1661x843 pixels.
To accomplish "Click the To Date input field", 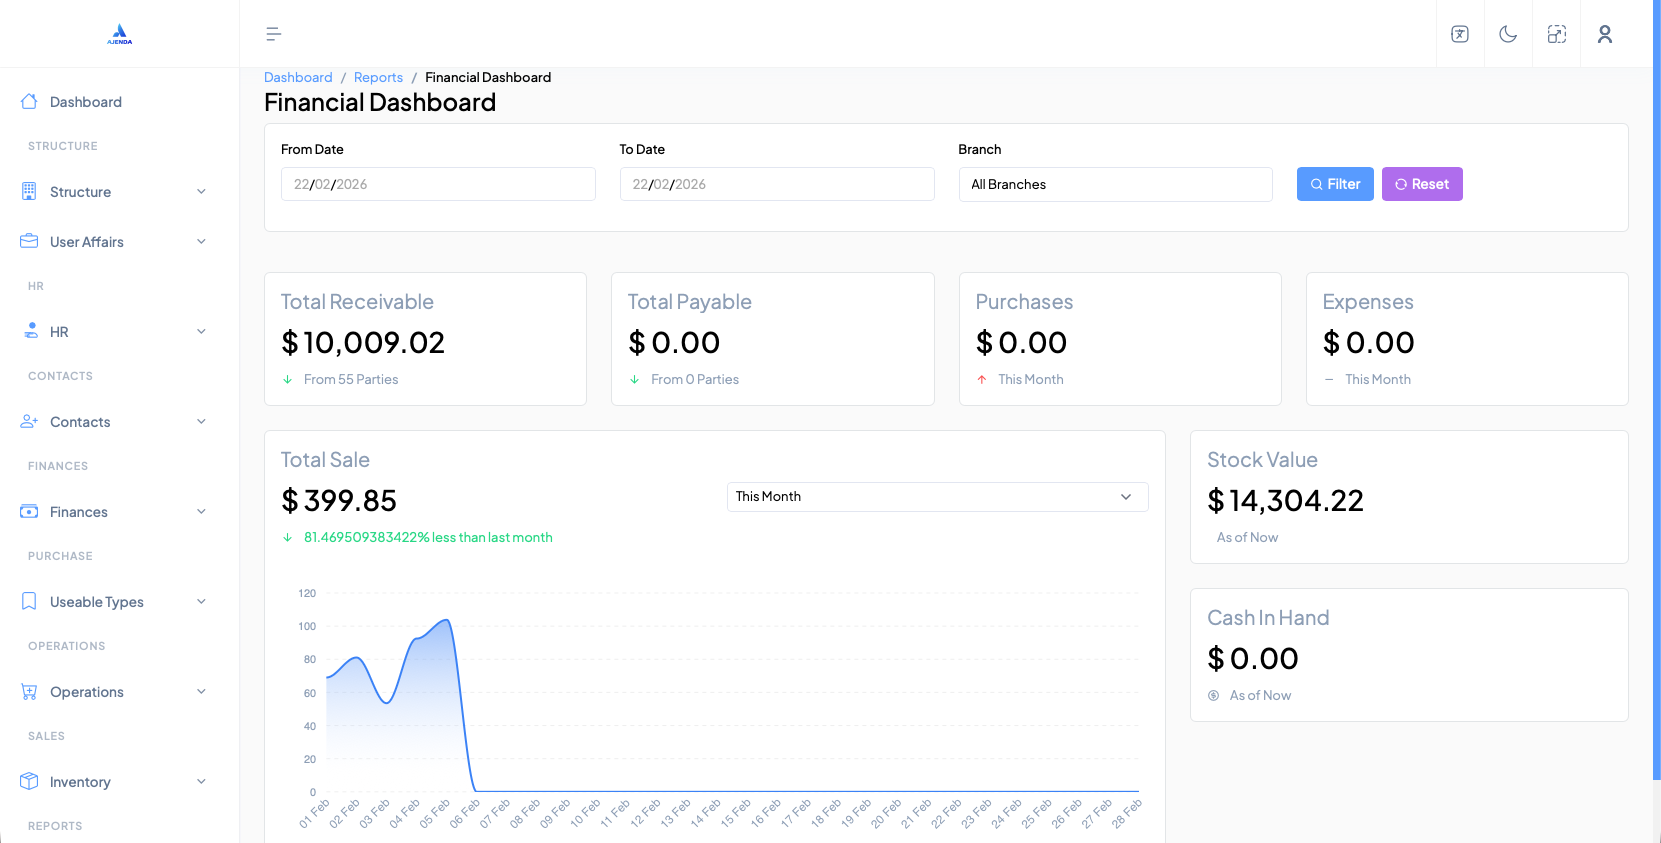I will (776, 184).
